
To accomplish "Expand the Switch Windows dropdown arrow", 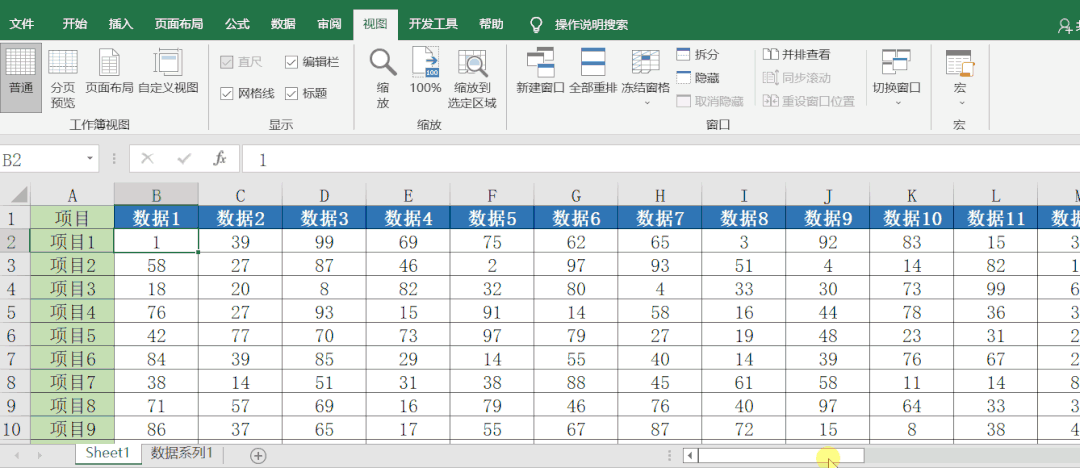I will (x=897, y=103).
